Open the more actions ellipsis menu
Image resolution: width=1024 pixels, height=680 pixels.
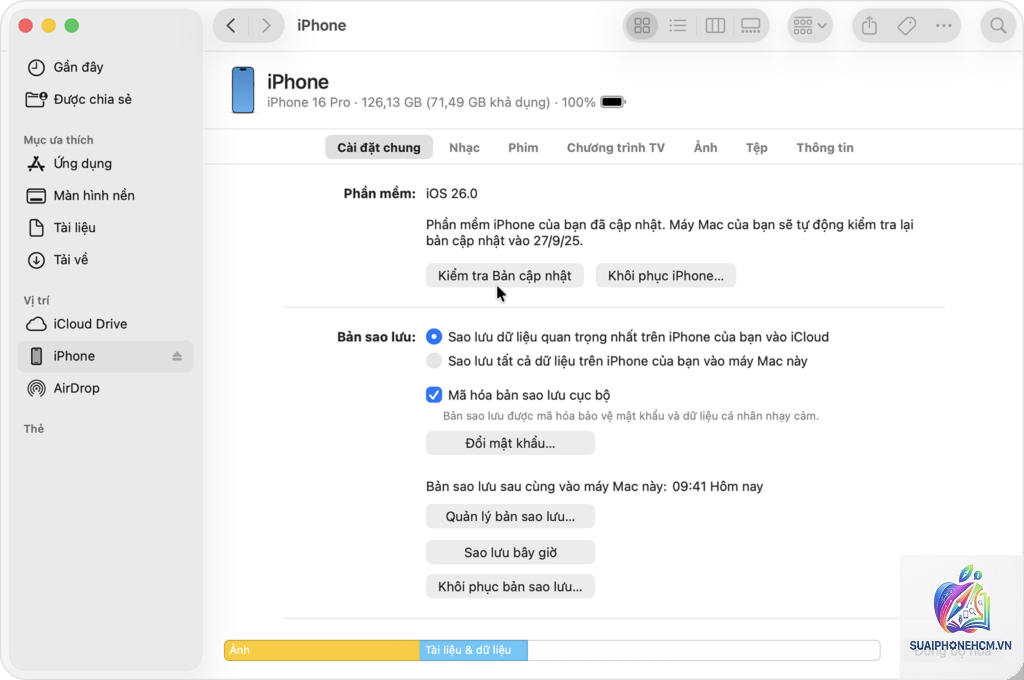point(943,25)
